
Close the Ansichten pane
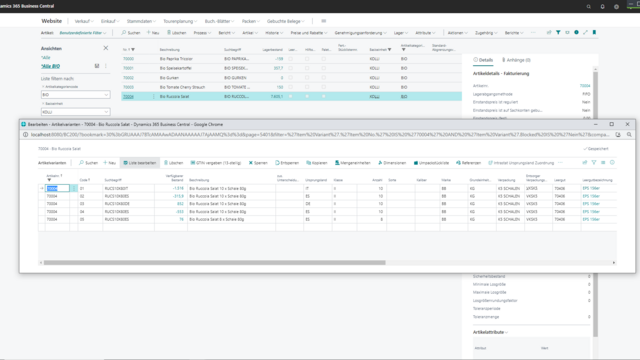click(106, 48)
